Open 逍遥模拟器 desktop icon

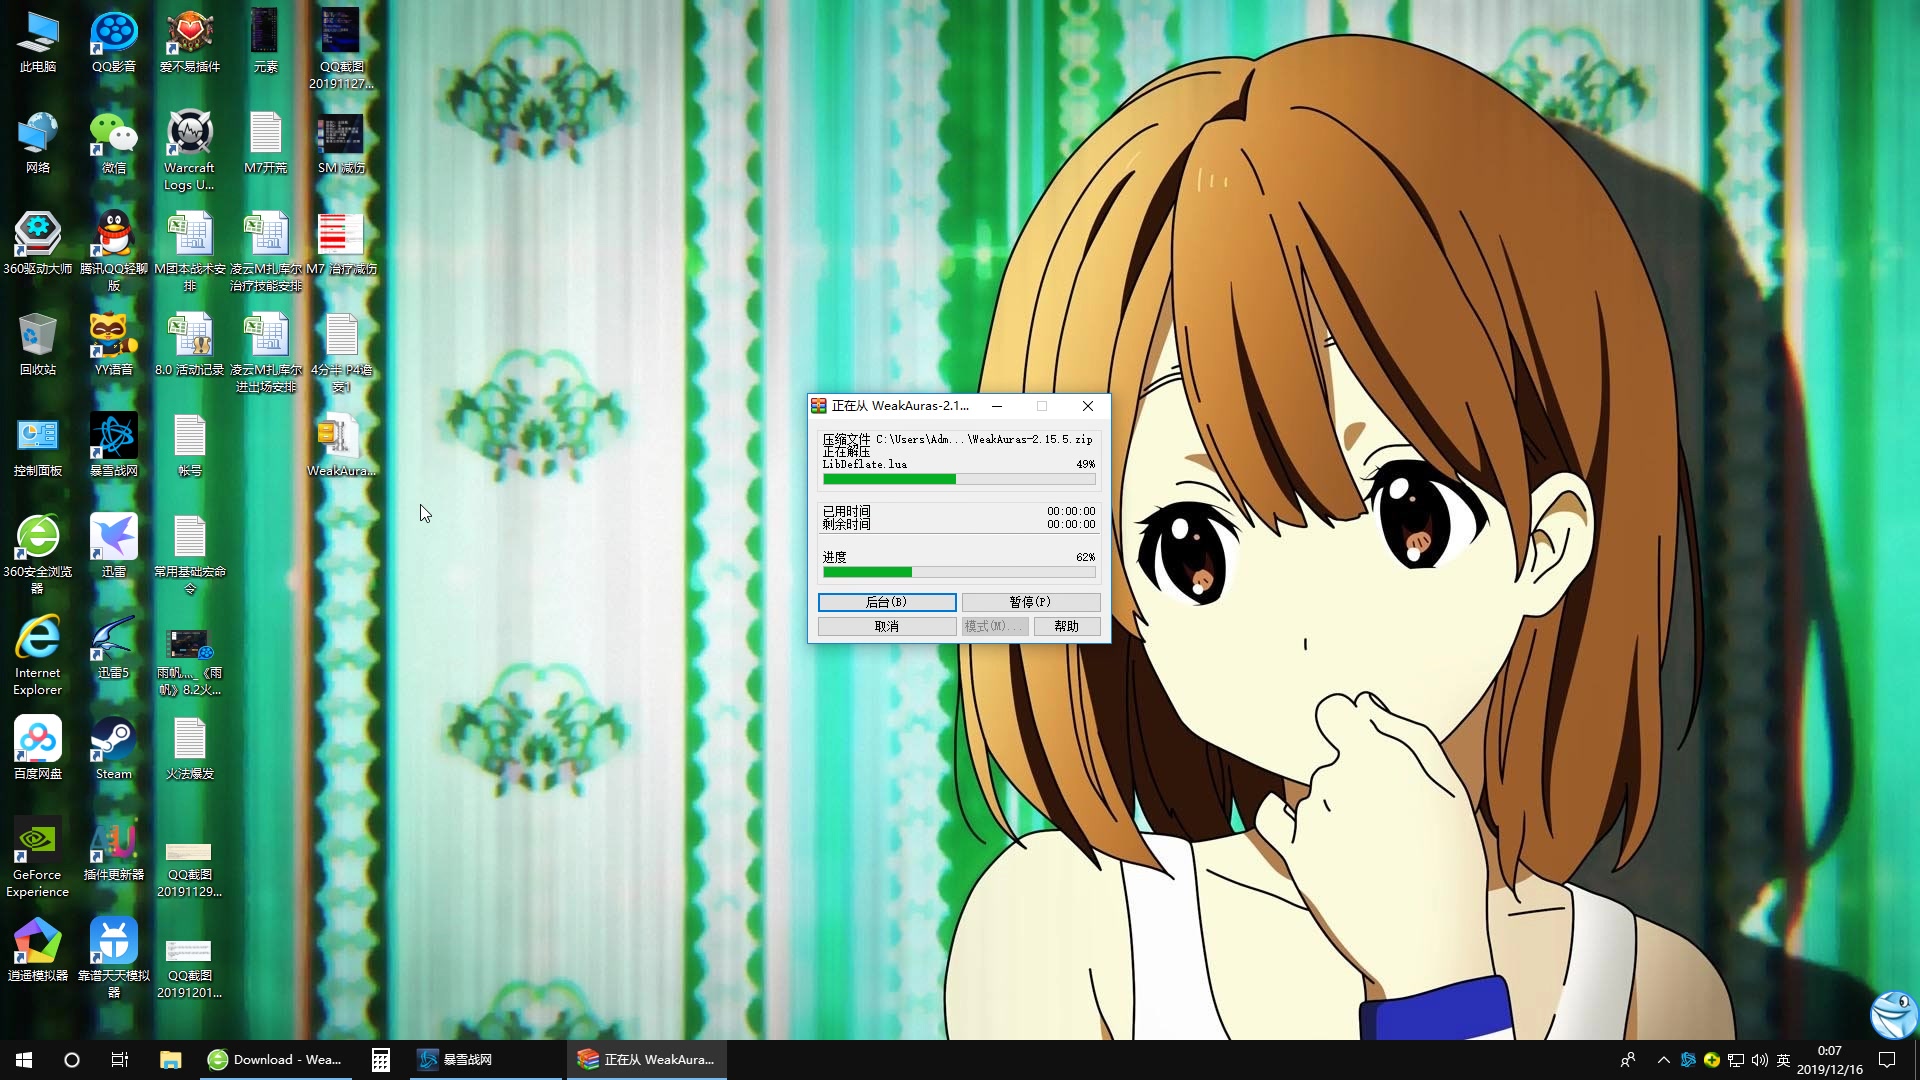coord(38,951)
